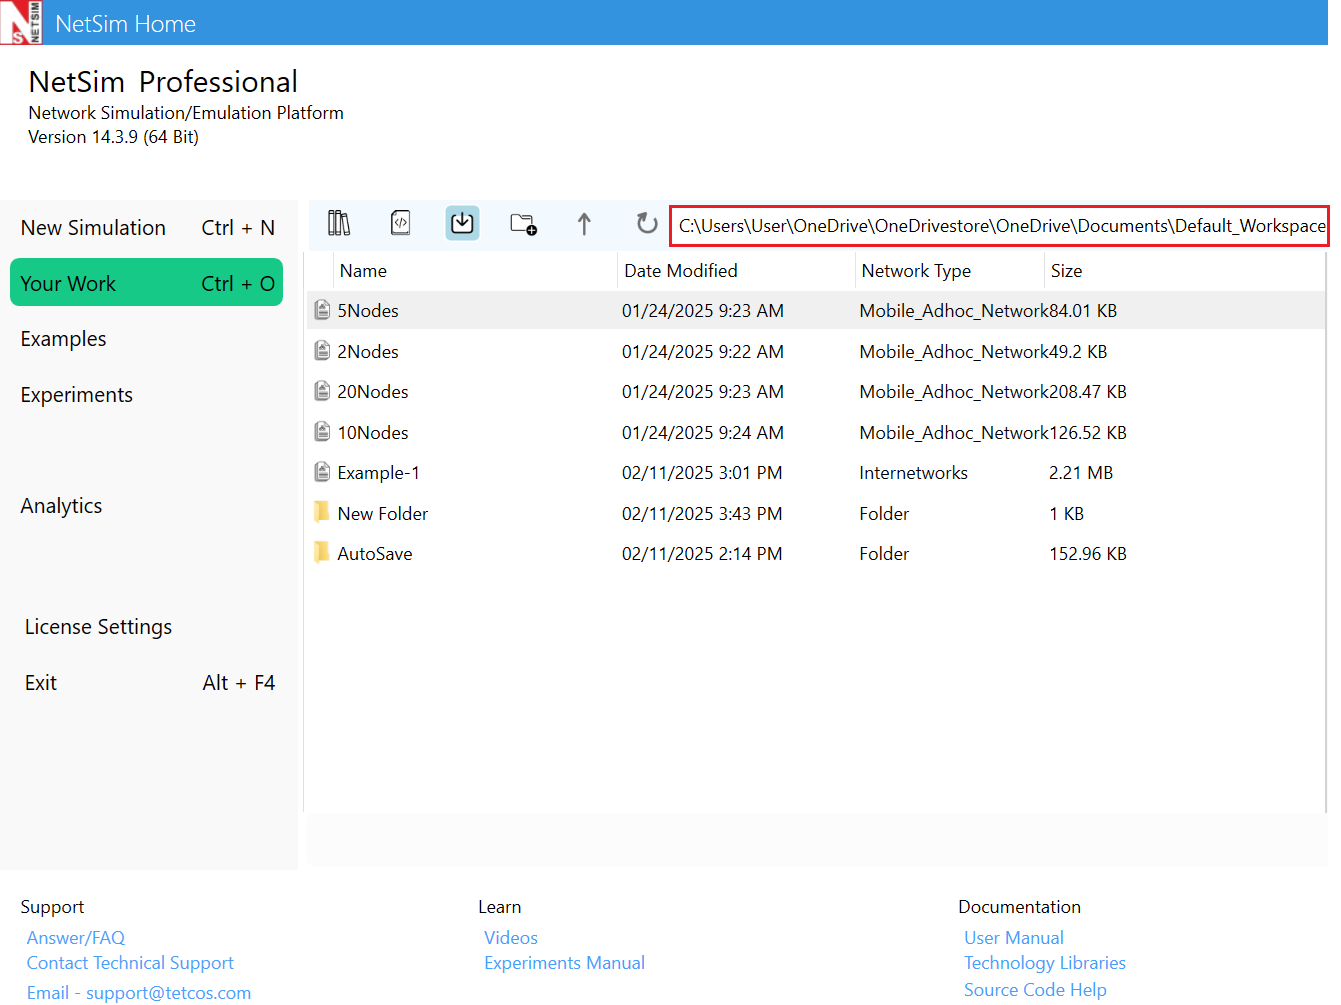Open the Experiments section

pos(76,395)
